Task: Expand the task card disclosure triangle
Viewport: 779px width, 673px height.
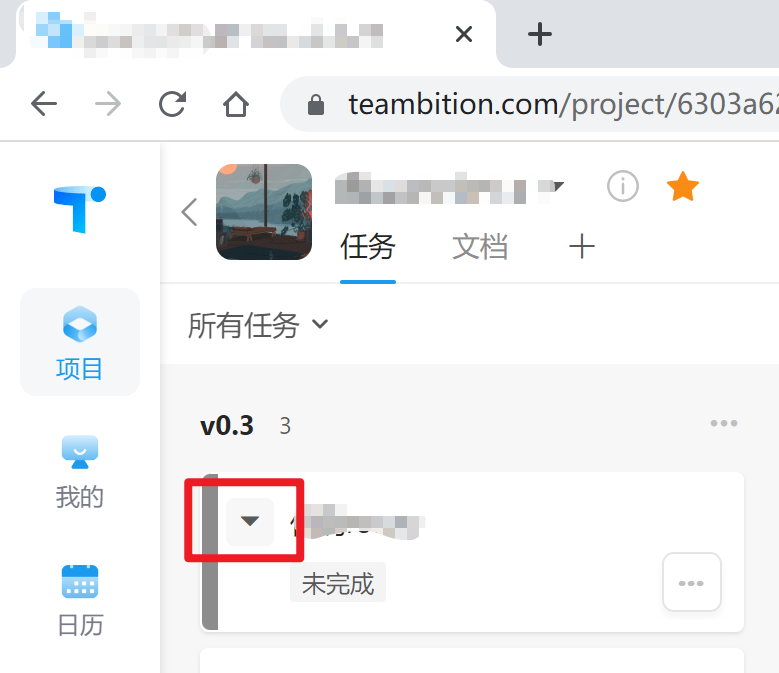Action: [249, 522]
